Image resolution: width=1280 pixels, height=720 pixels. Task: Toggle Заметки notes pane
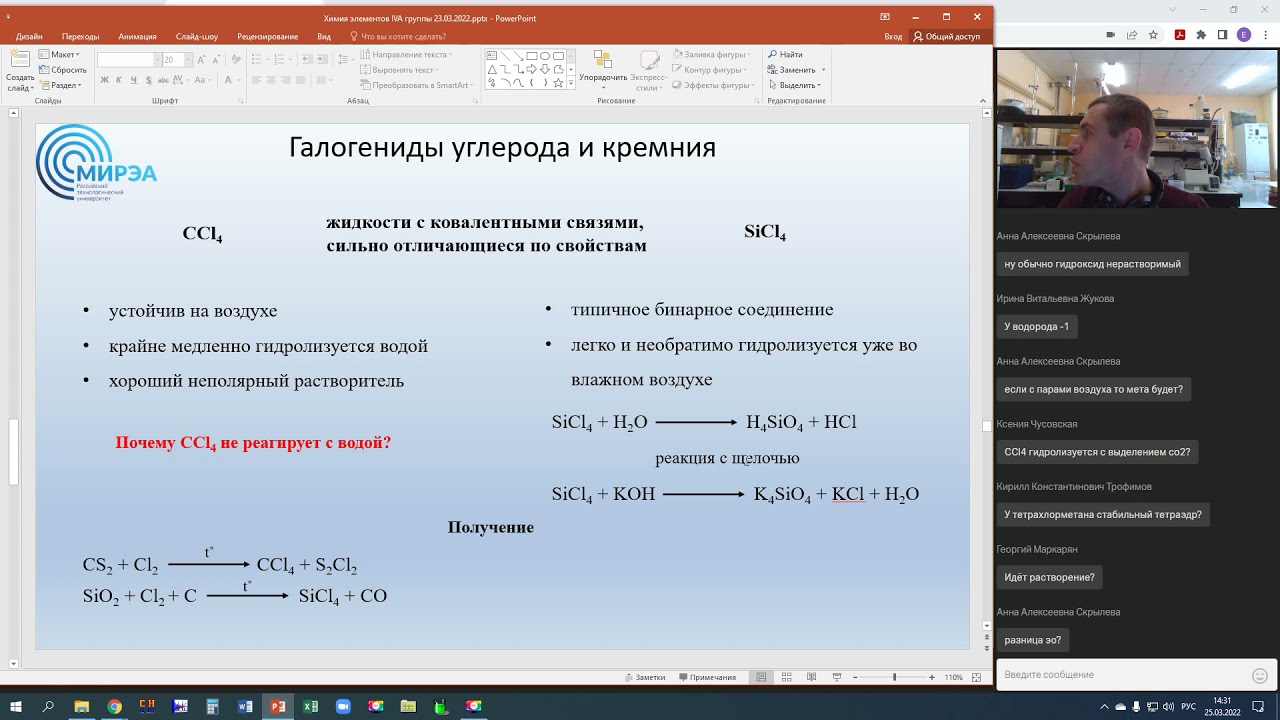[x=644, y=677]
